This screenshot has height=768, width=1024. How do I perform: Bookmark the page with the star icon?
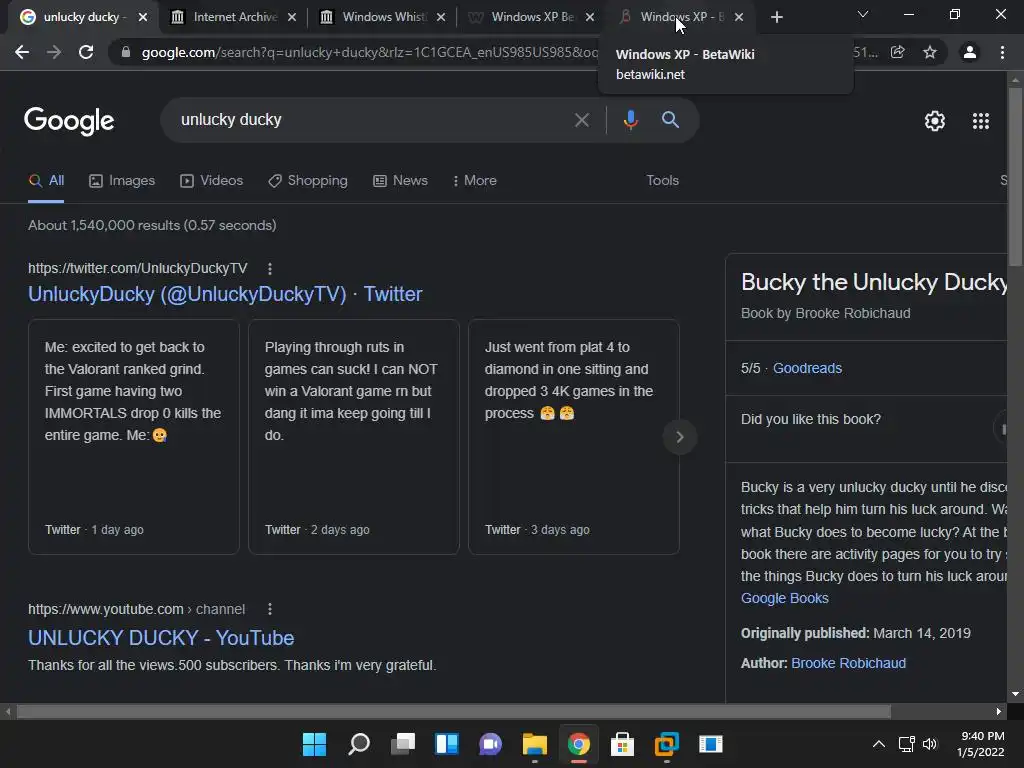[x=930, y=52]
